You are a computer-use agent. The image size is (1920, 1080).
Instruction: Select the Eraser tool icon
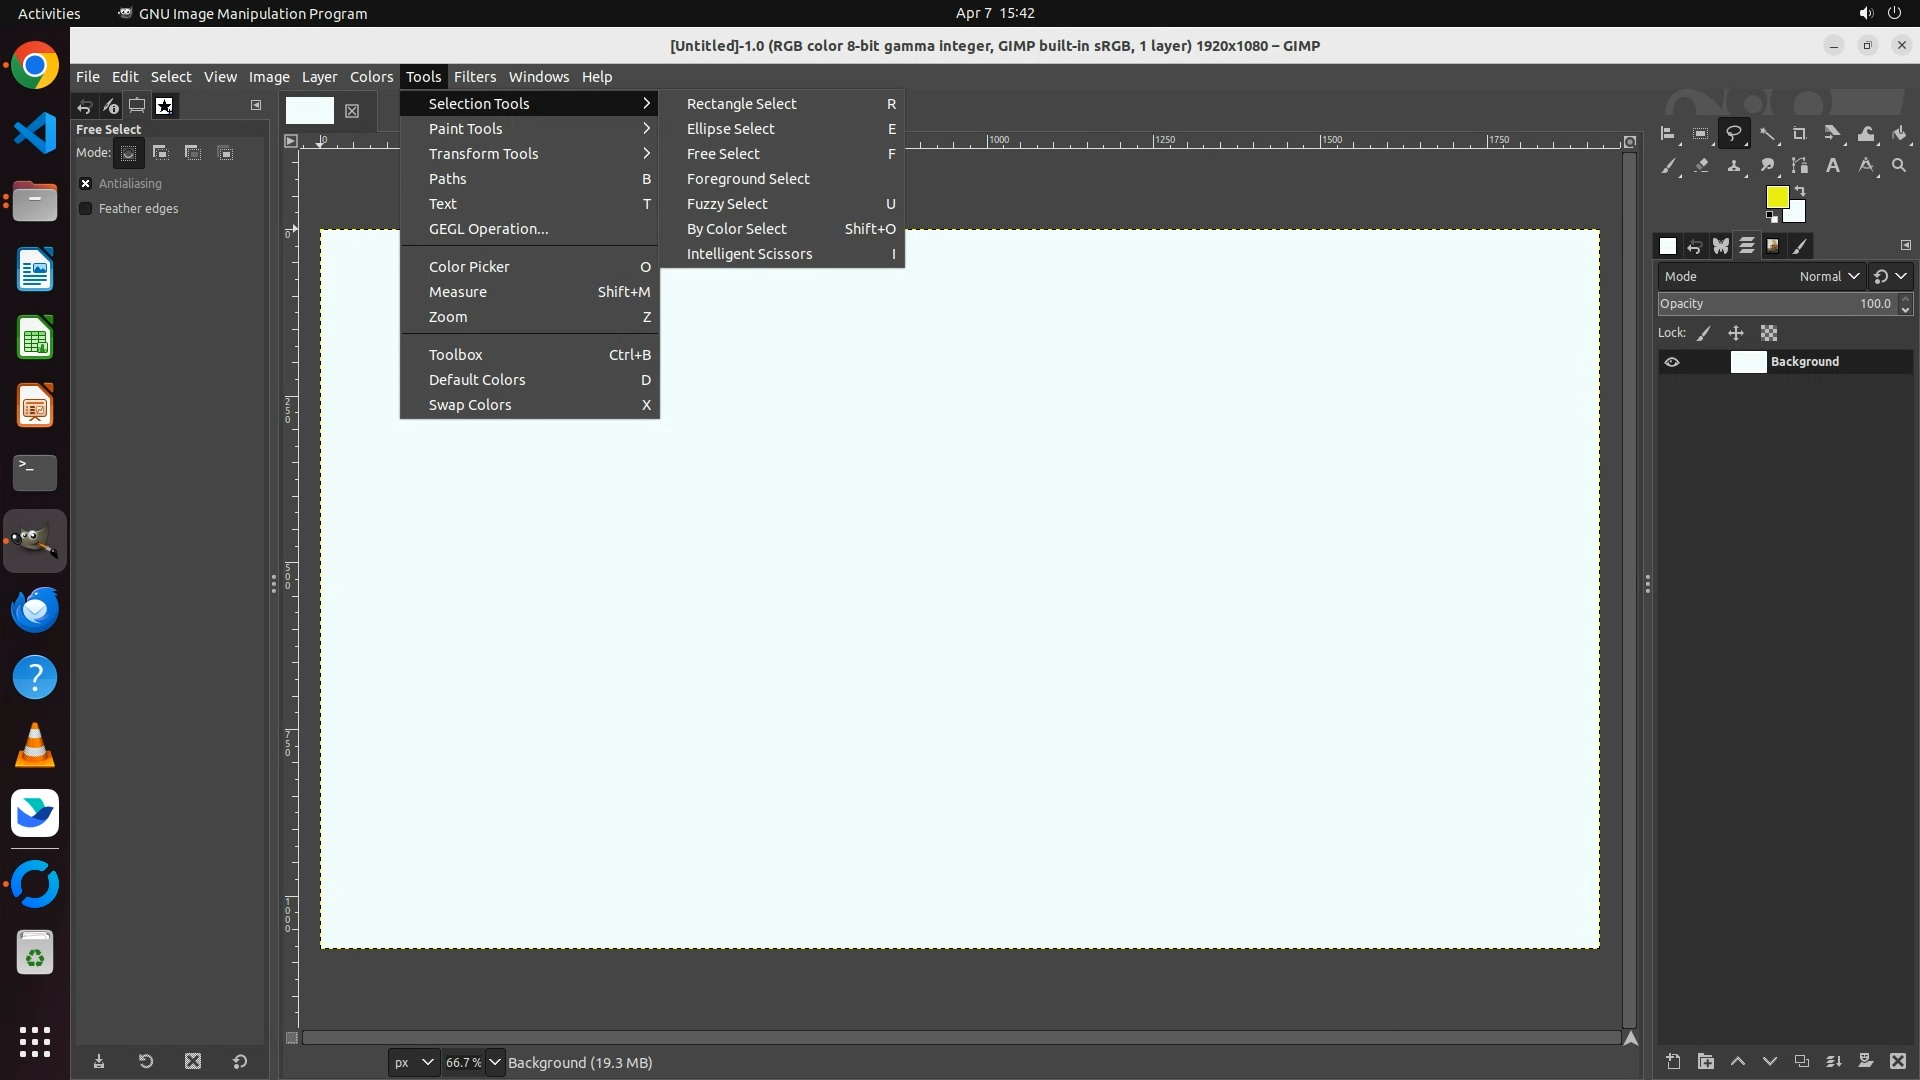pos(1701,166)
